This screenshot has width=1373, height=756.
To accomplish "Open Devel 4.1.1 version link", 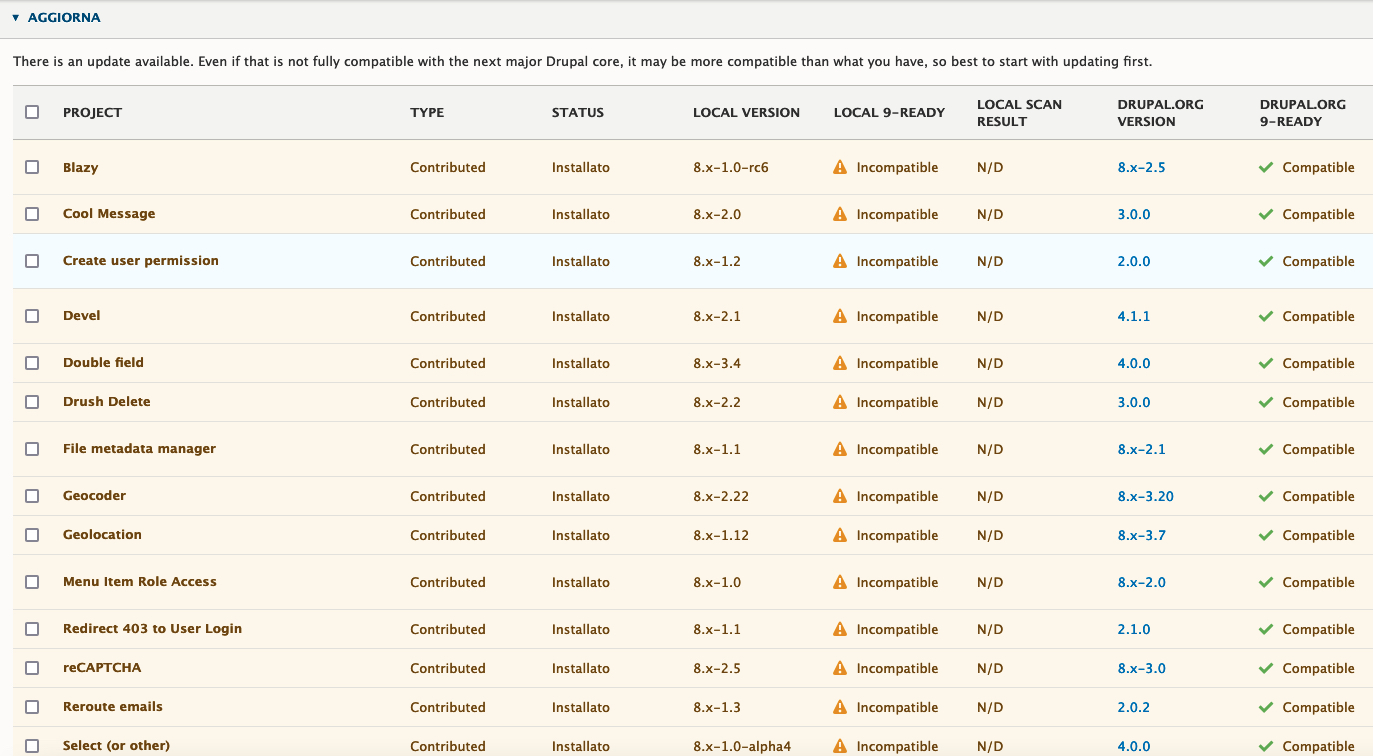I will click(x=1134, y=316).
